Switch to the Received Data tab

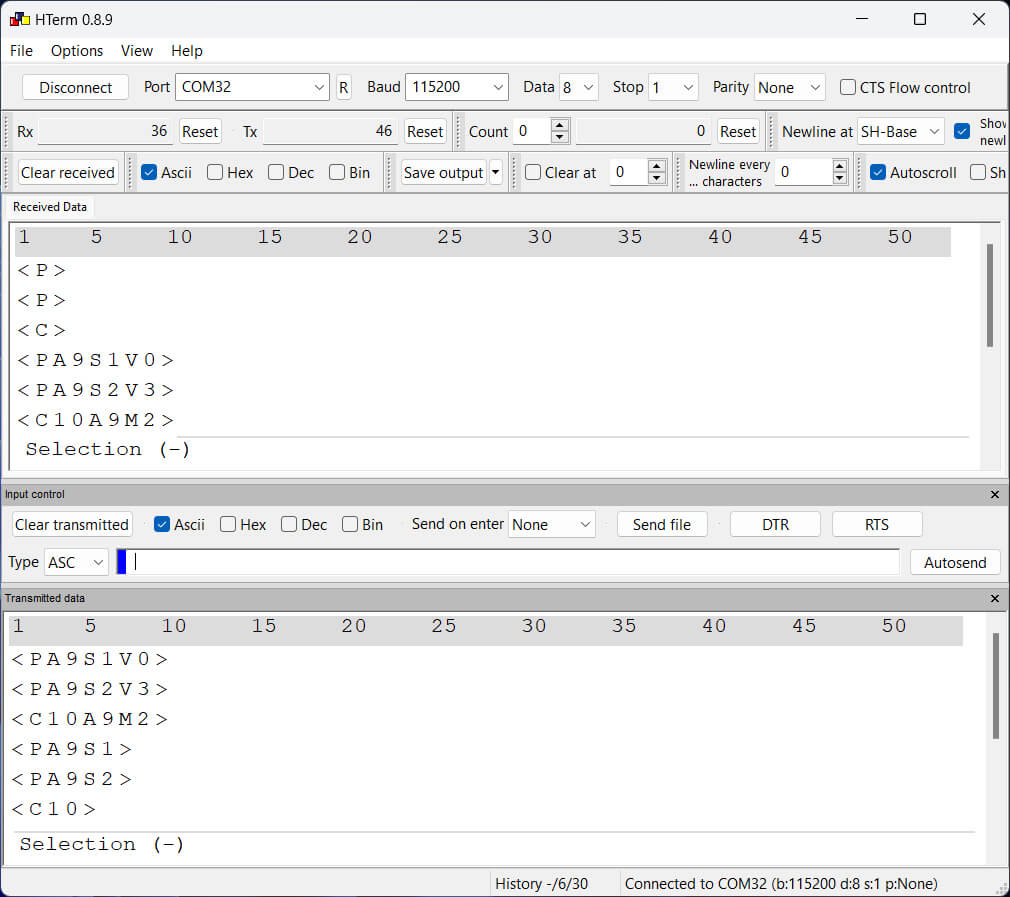click(x=50, y=207)
